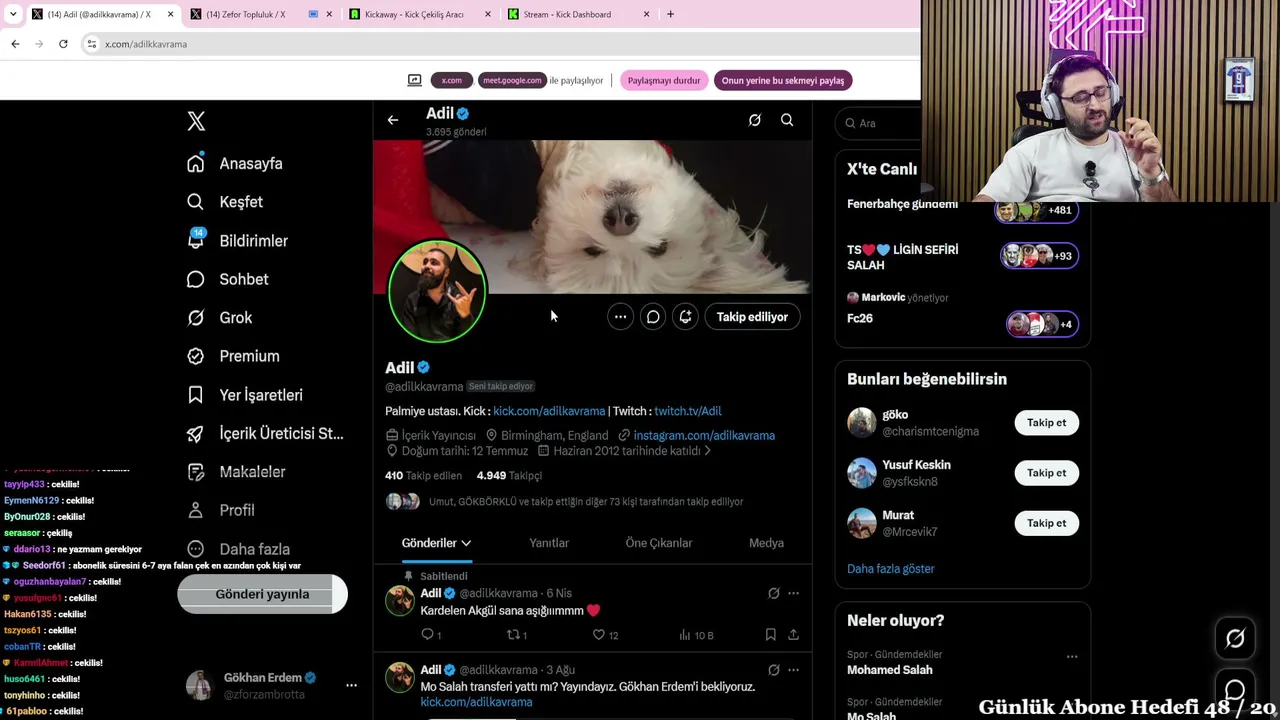Click Onun yerine bu sekmeyi paylaş
1280x720 pixels.
[x=783, y=81]
